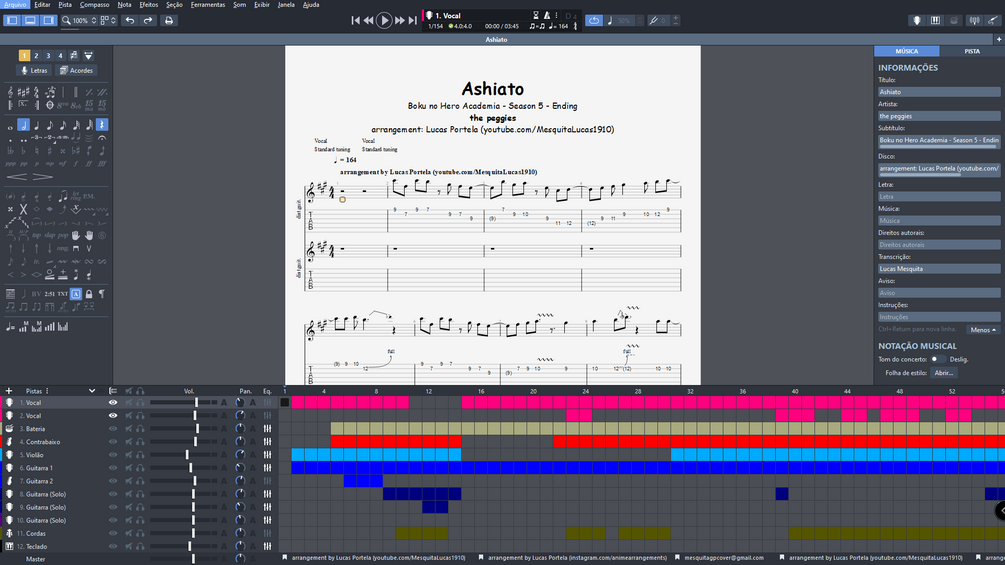Hide track 1. Vocal with eye icon
The image size is (1005, 565).
pyautogui.click(x=113, y=403)
